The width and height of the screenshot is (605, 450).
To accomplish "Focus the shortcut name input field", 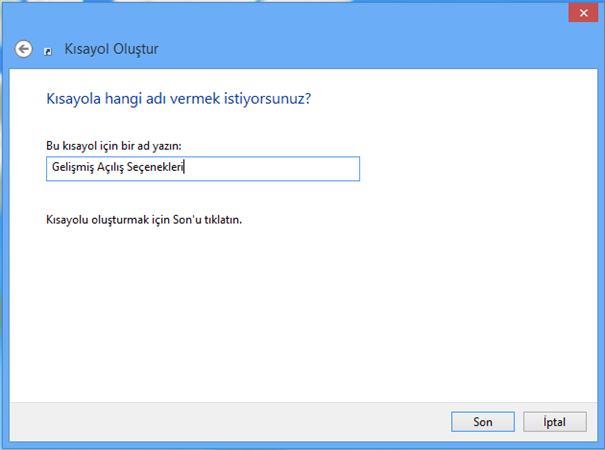I will pos(203,169).
